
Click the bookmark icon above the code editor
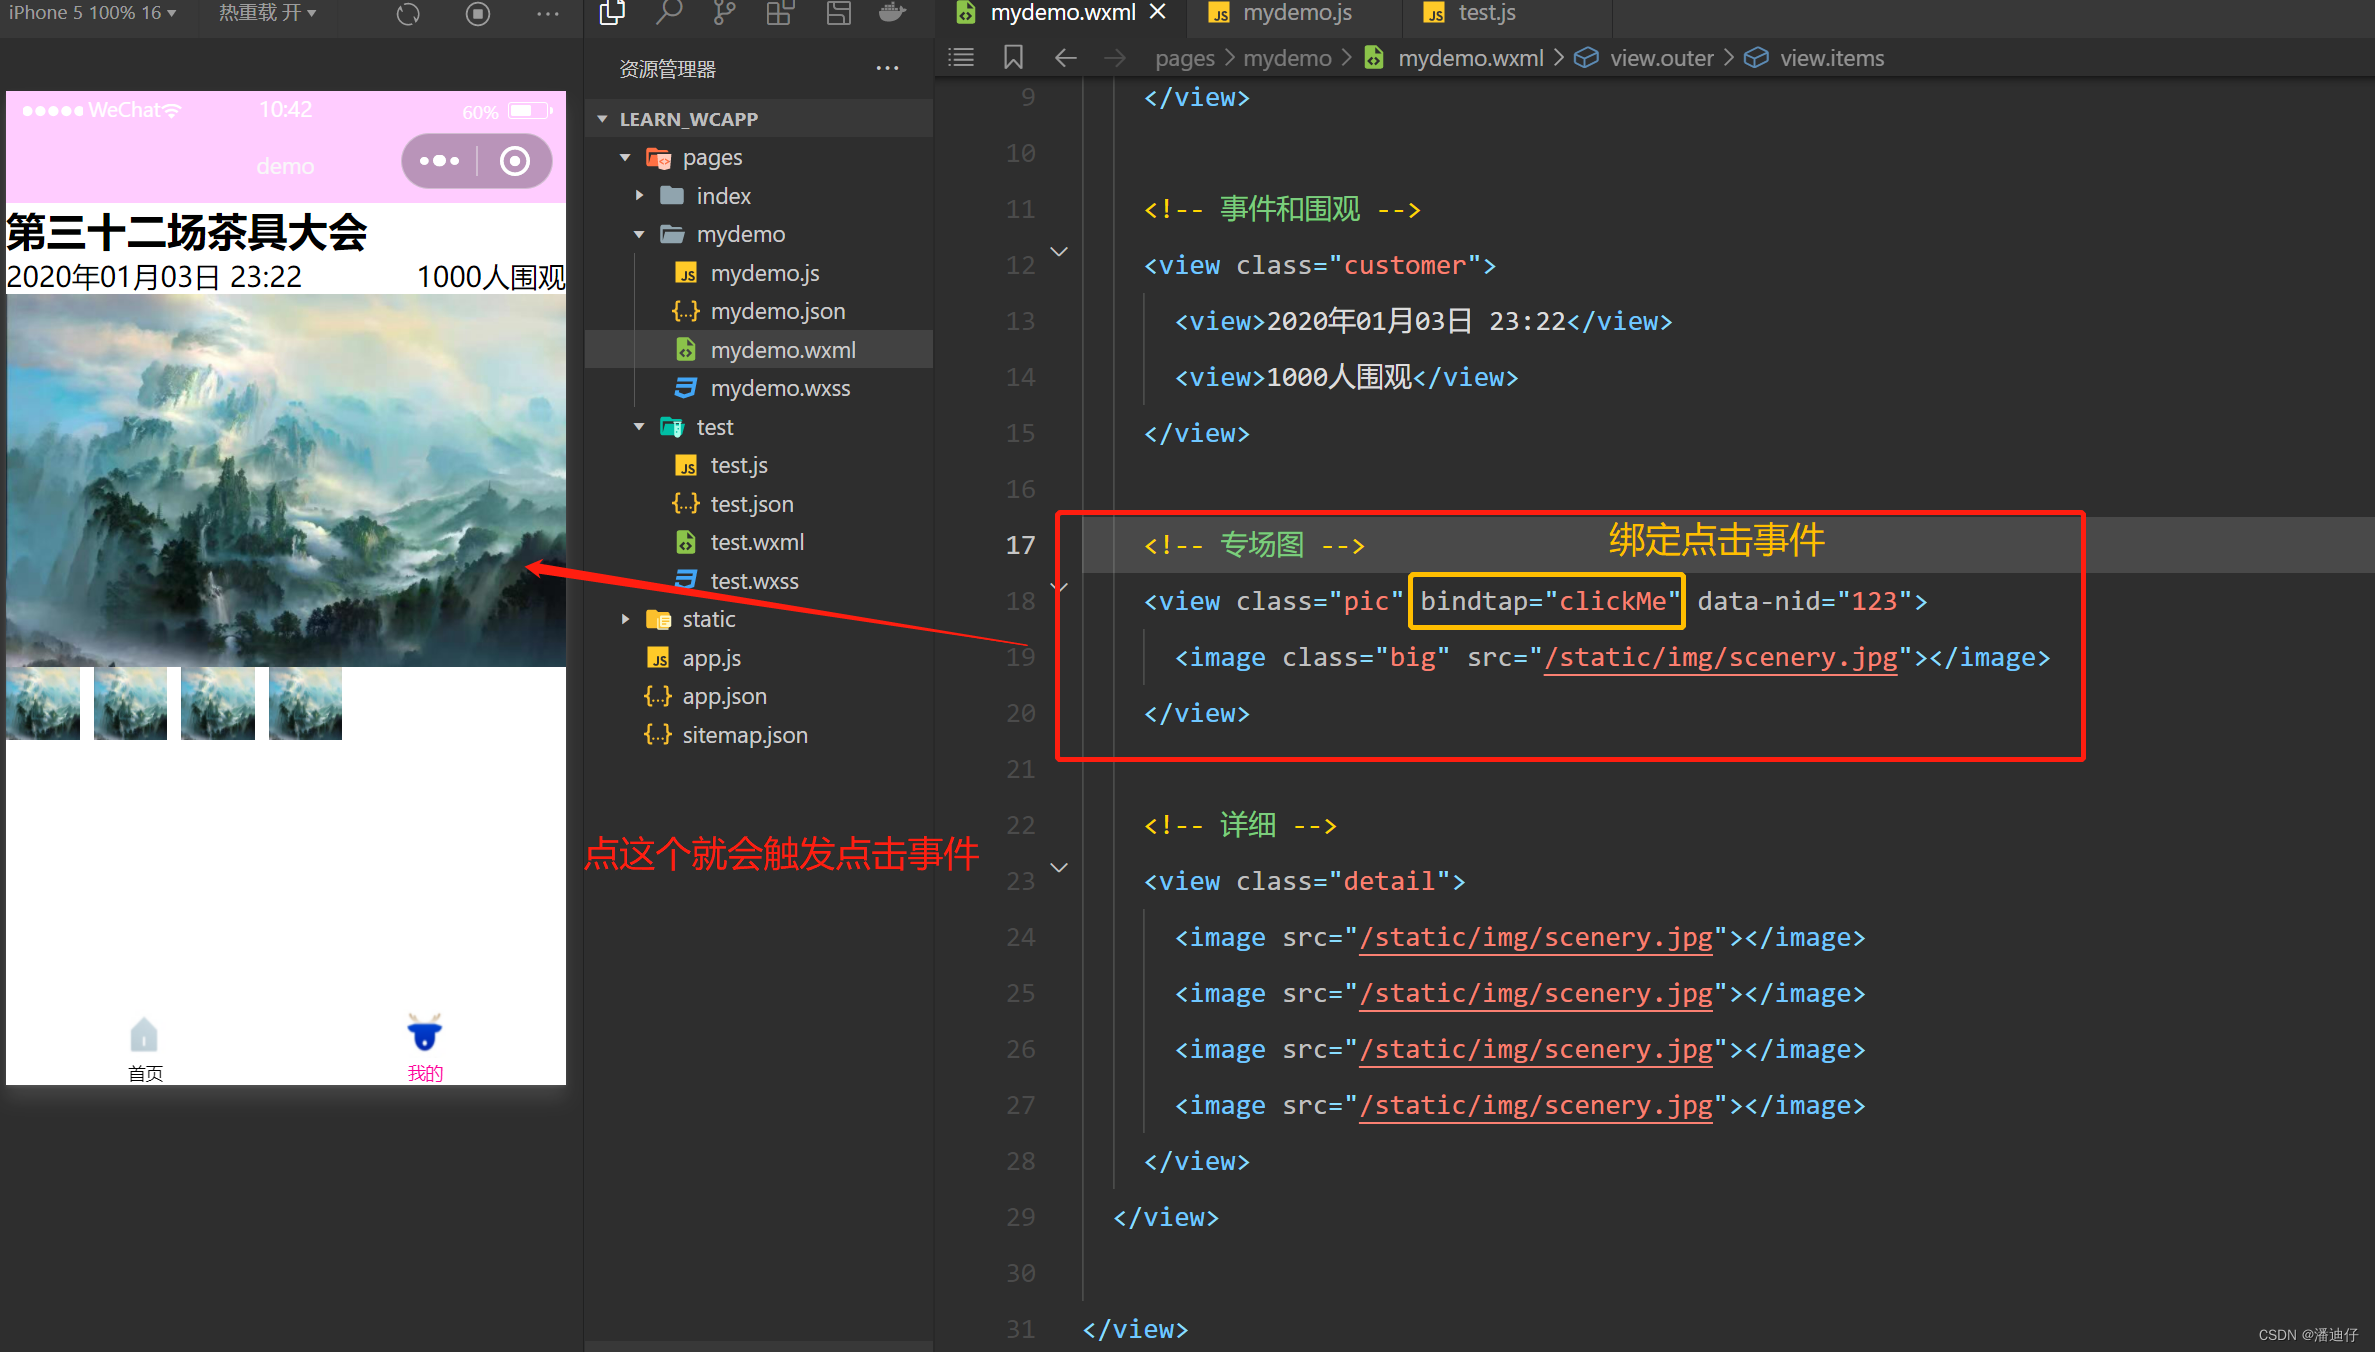(x=1013, y=57)
